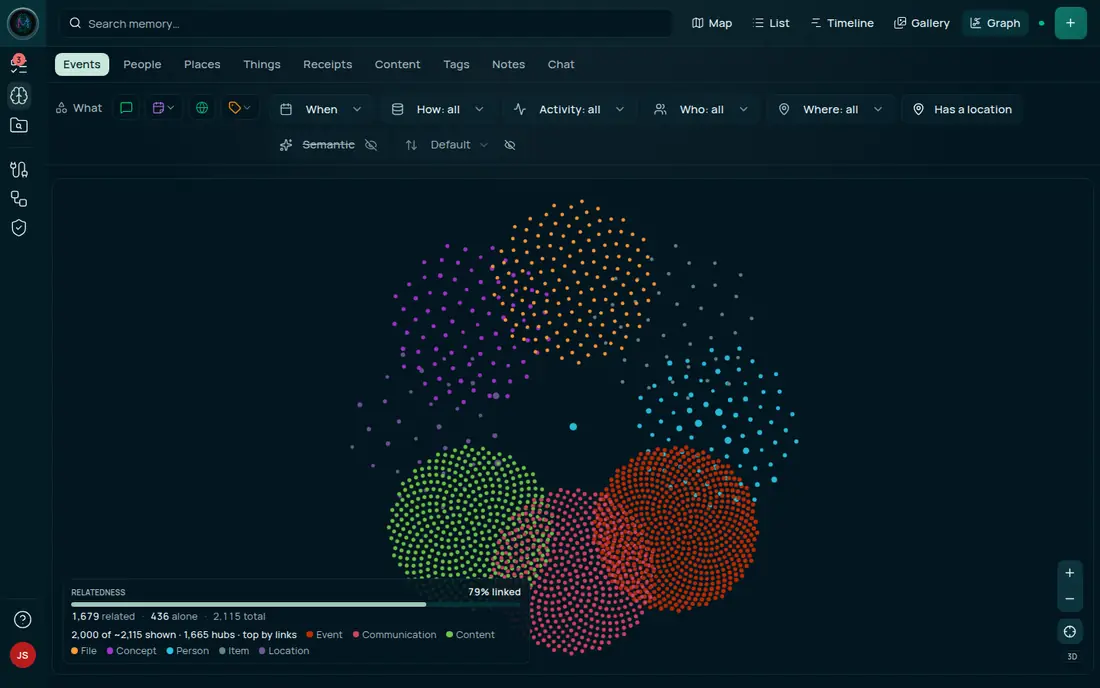Image resolution: width=1100 pixels, height=688 pixels.
Task: Open the tasks checklist with notification badge
Action: 19,64
